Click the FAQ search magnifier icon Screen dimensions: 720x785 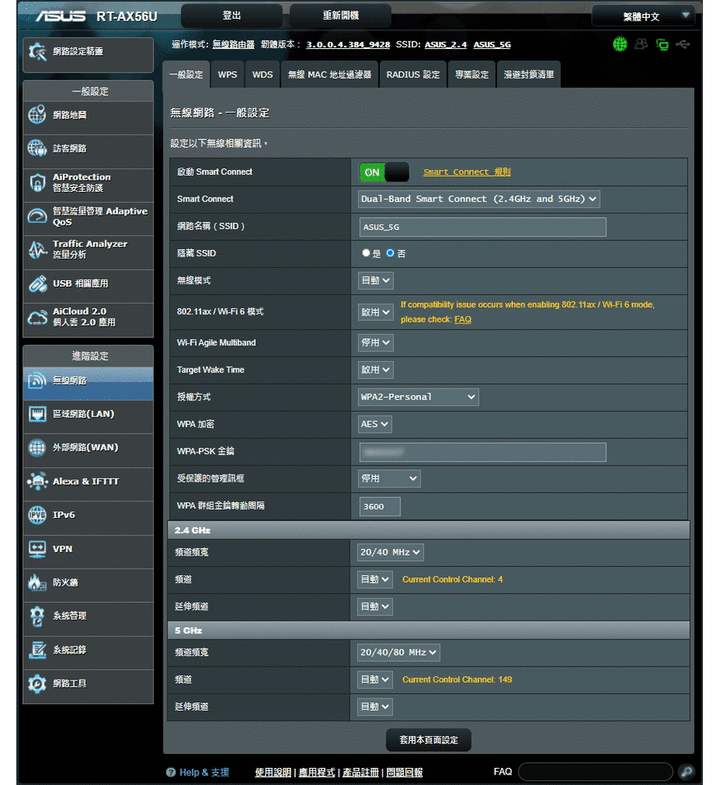tap(686, 771)
